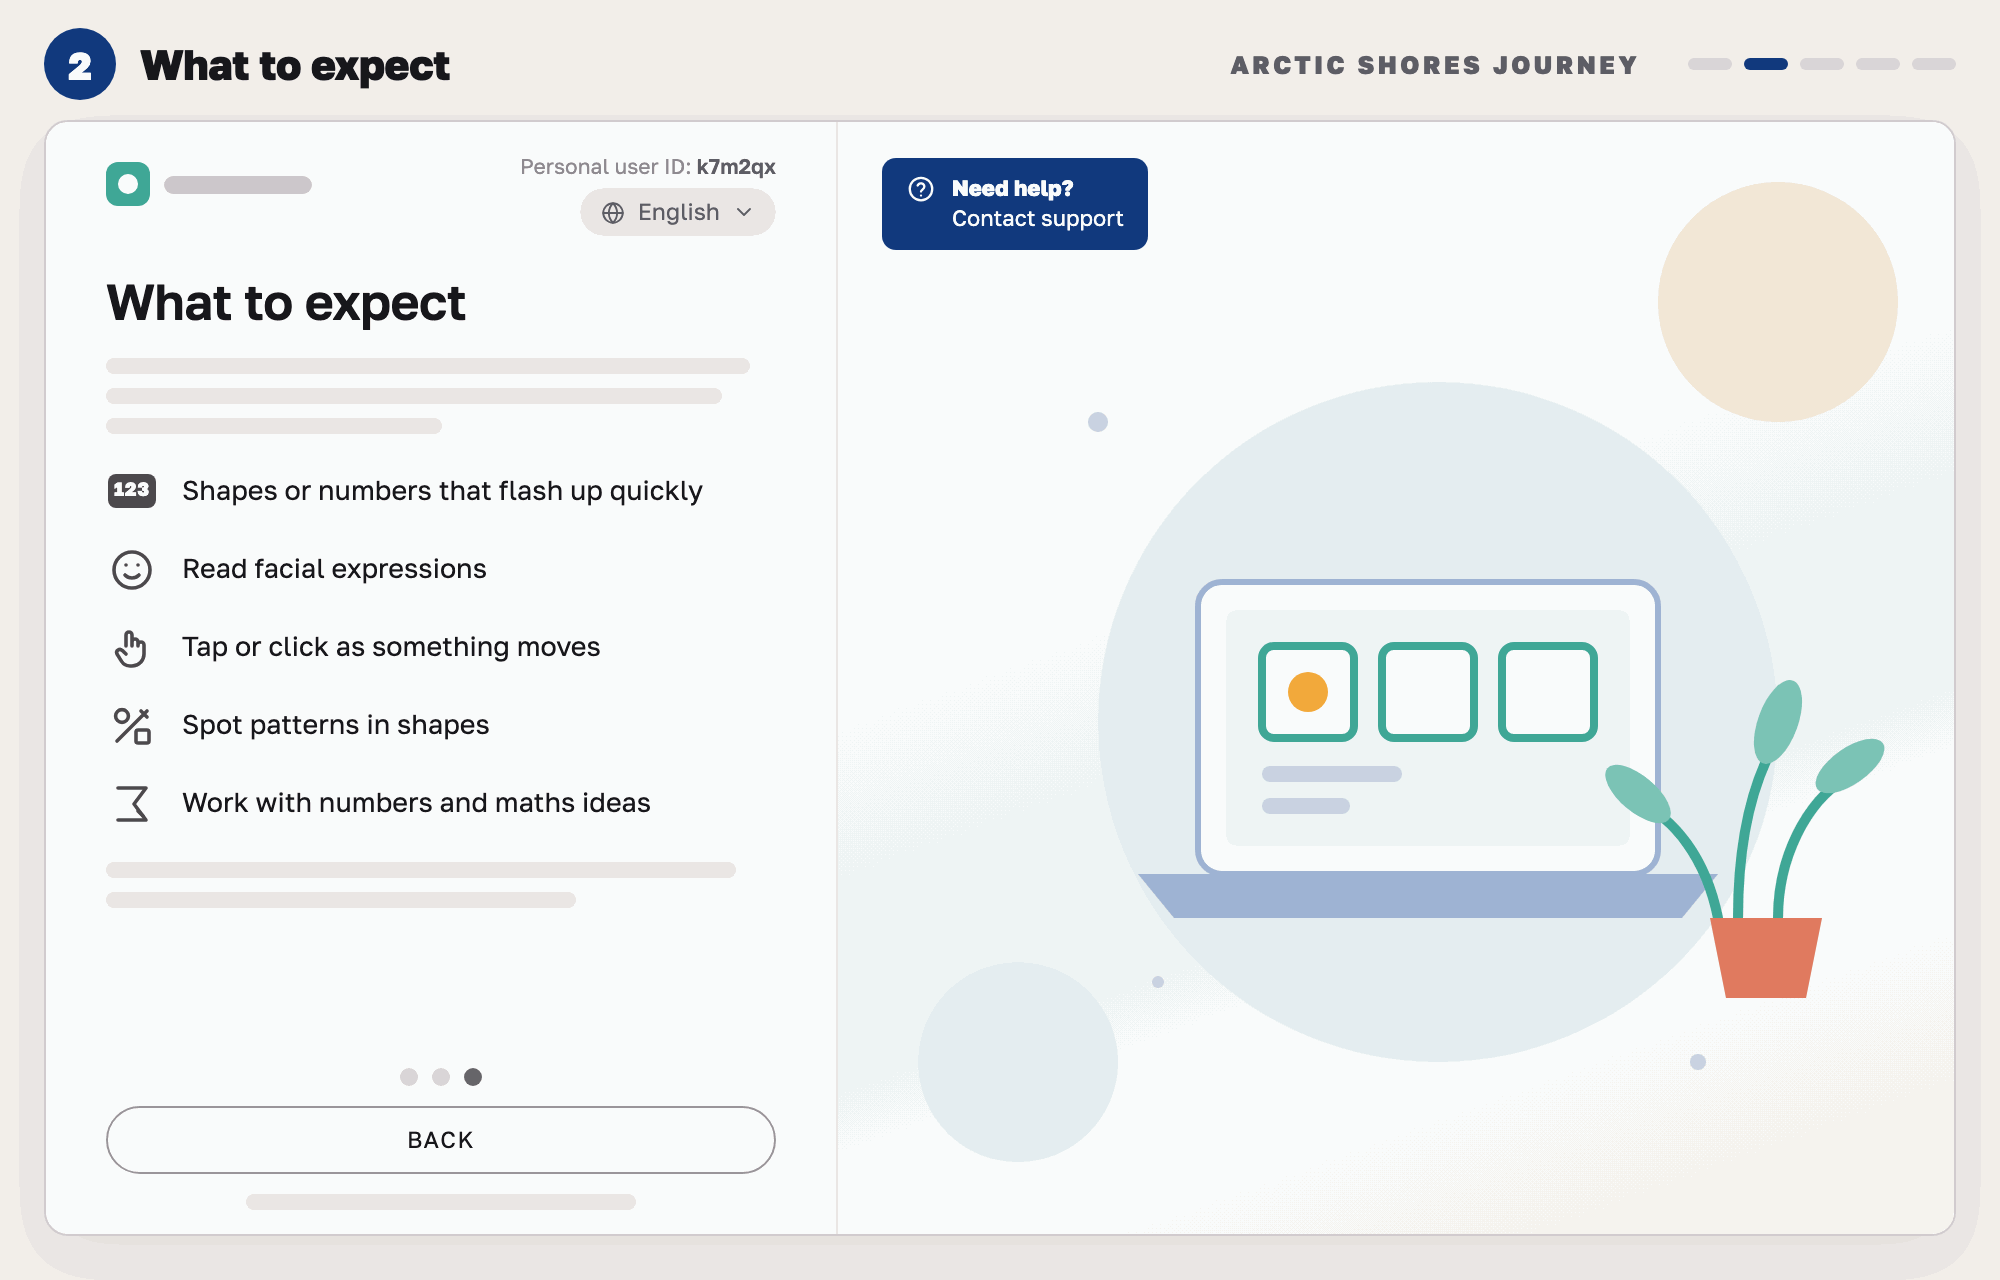Screen dimensions: 2000x1280
Task: Click the sigma maths icon
Action: [x=132, y=803]
